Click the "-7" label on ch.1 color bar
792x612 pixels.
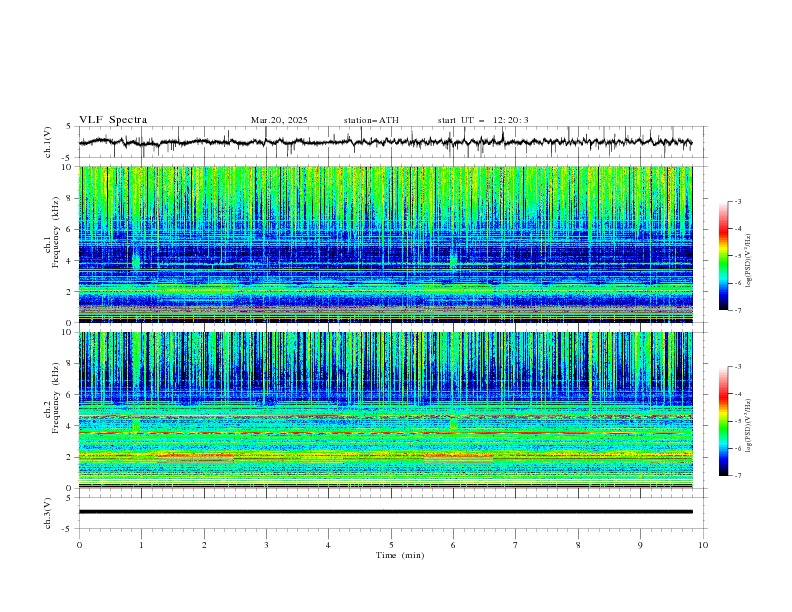tap(737, 310)
